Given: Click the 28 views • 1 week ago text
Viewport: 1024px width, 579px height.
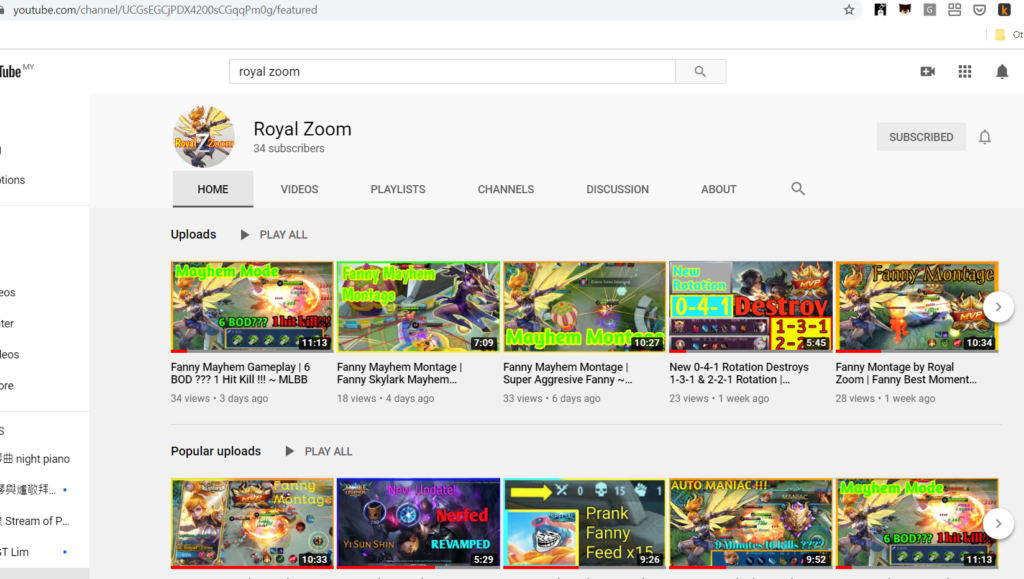Looking at the screenshot, I should 886,398.
